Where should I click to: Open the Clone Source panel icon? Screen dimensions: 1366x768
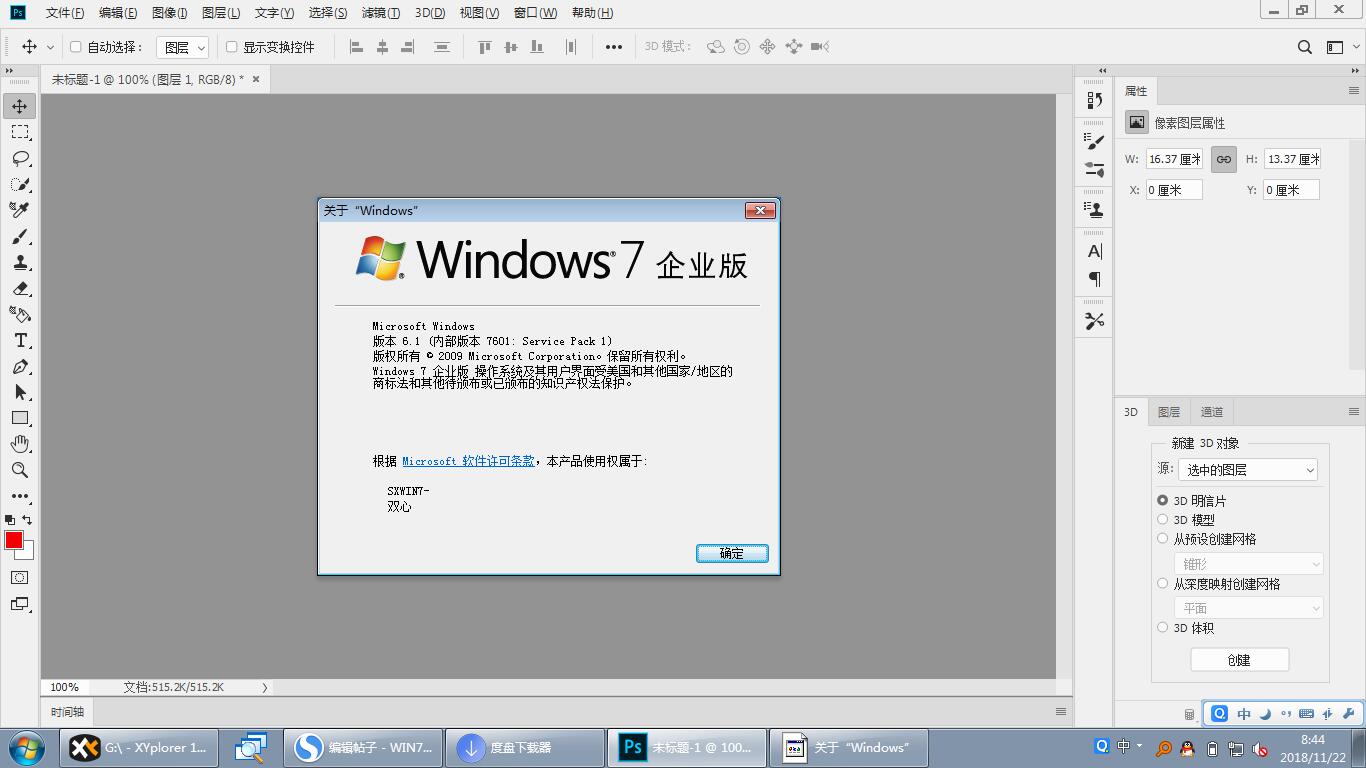point(1095,210)
